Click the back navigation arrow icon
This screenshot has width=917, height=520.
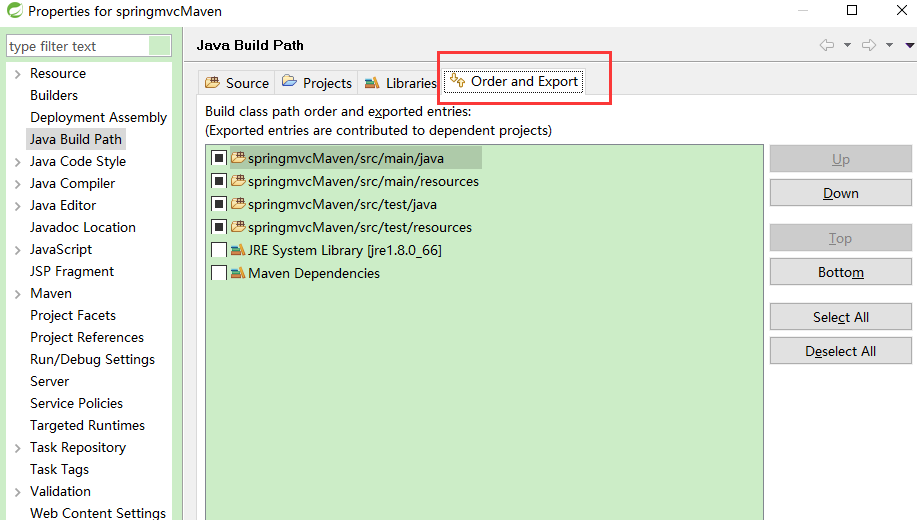[x=827, y=45]
